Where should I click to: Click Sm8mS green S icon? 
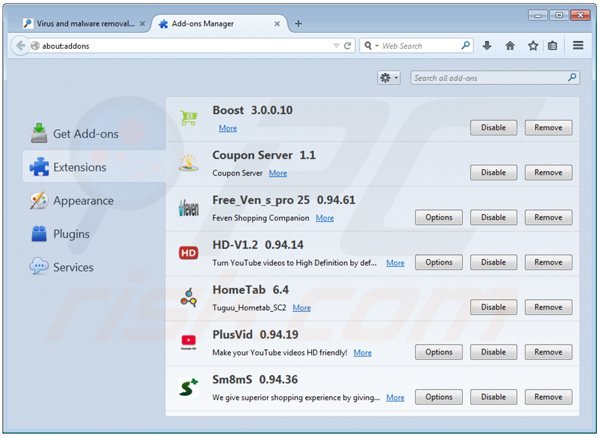point(189,388)
